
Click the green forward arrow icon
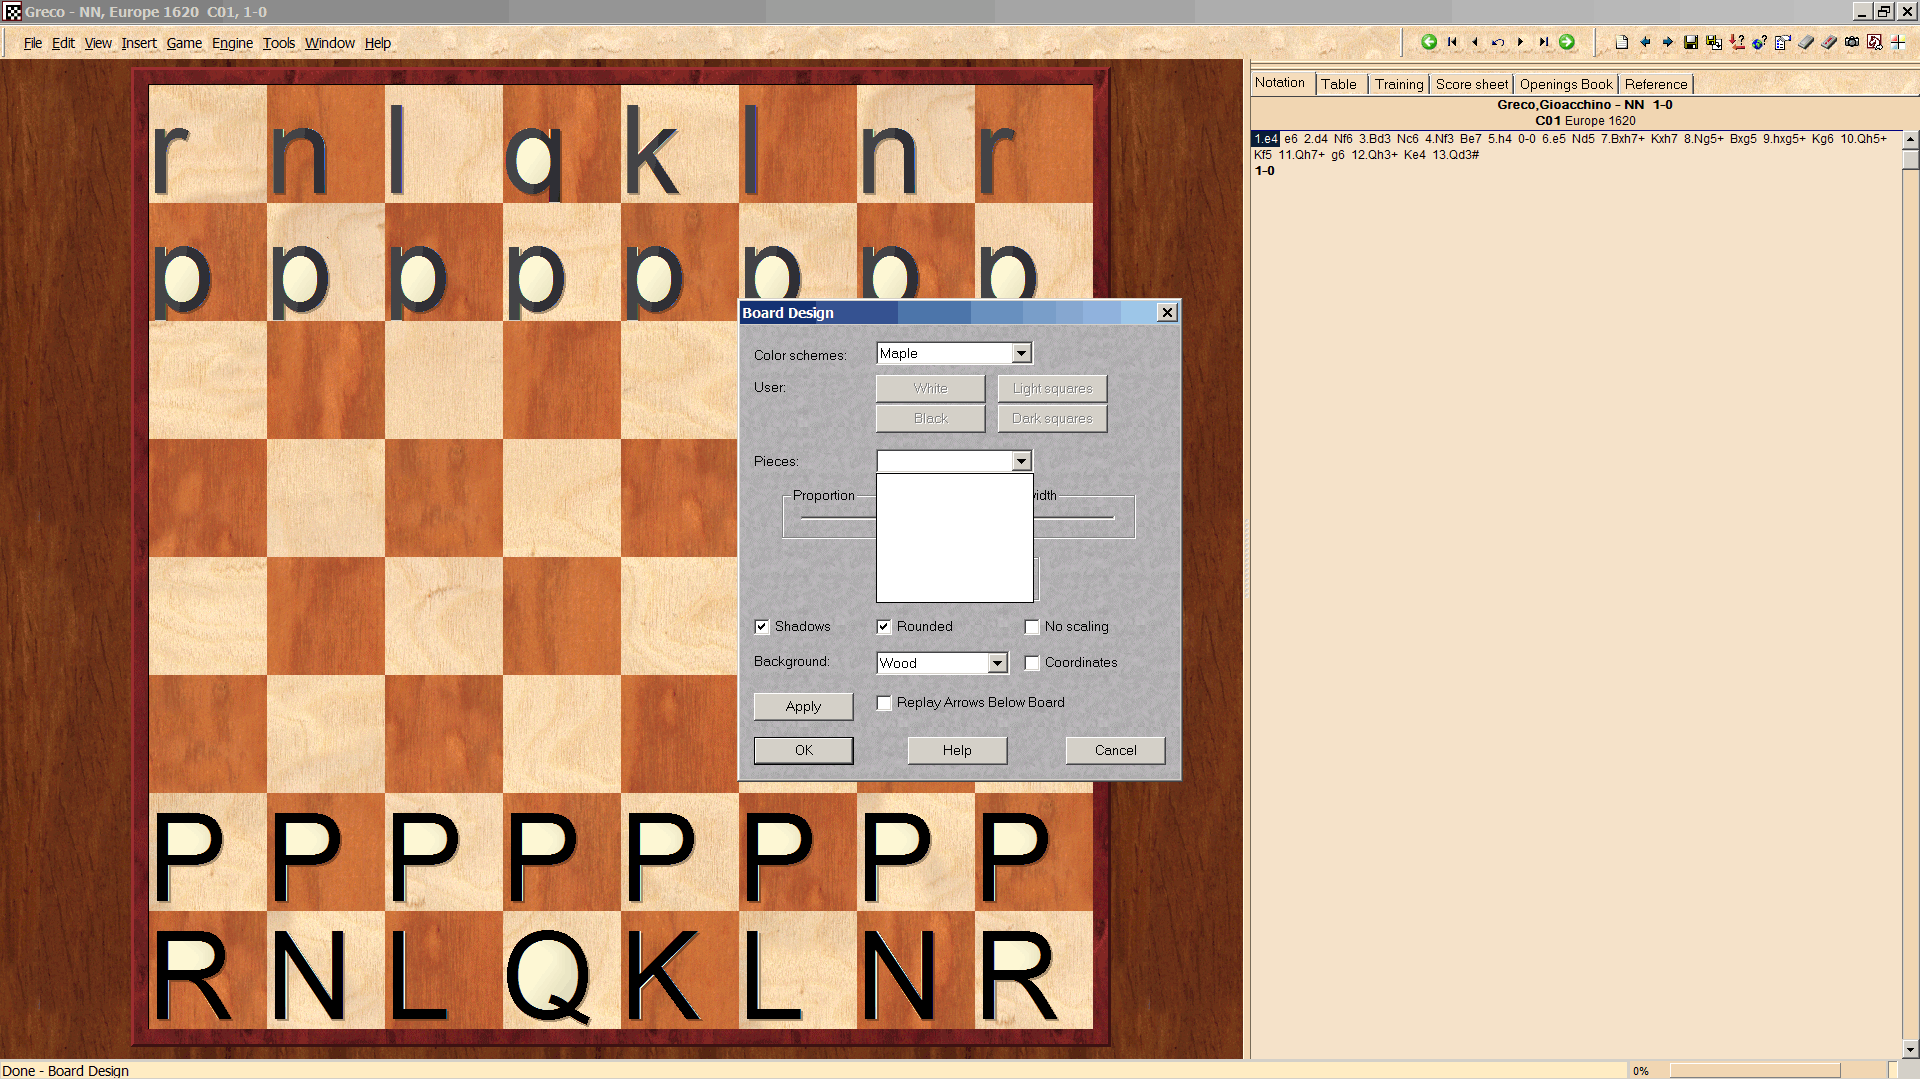click(x=1567, y=42)
